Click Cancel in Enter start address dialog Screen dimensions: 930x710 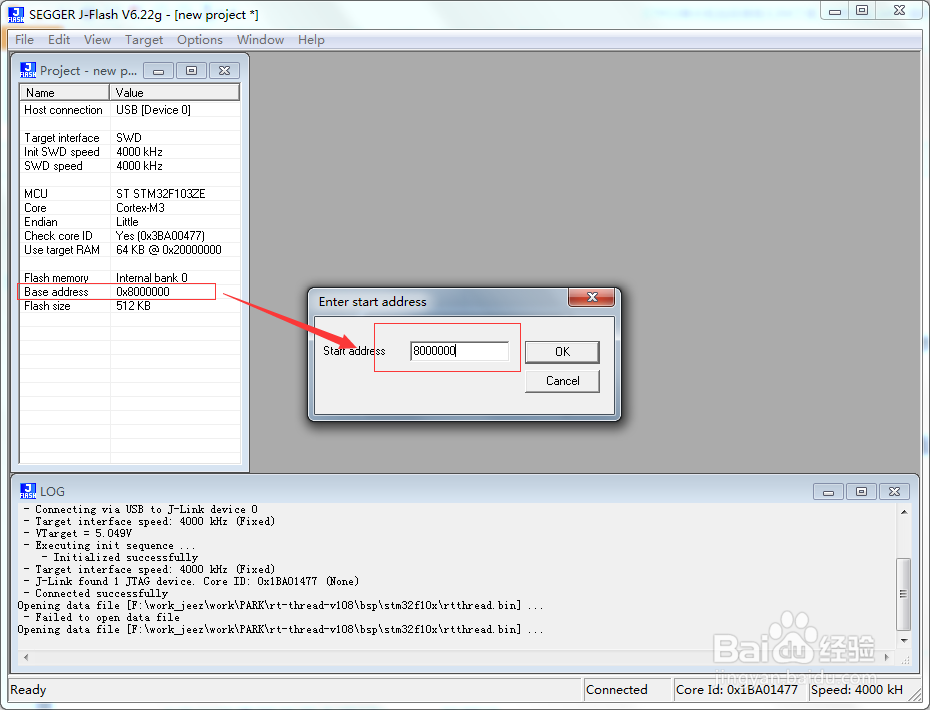point(562,381)
